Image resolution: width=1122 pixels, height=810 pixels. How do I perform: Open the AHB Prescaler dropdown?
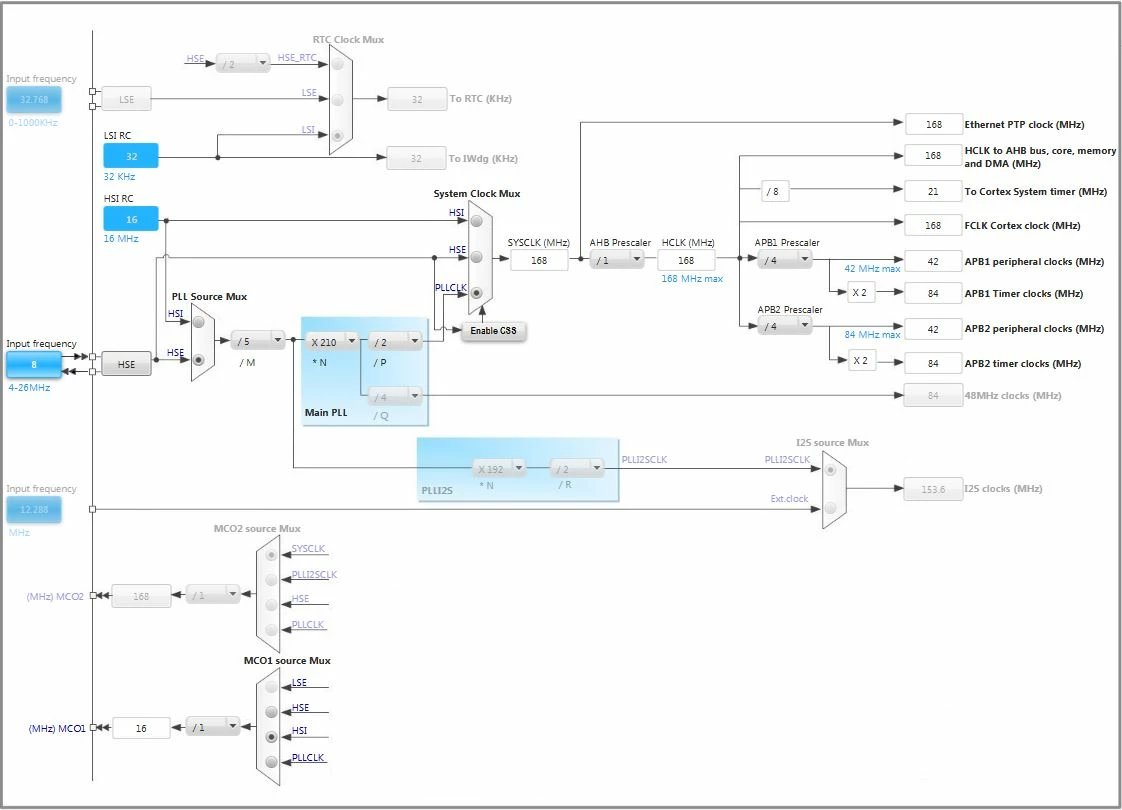click(617, 260)
